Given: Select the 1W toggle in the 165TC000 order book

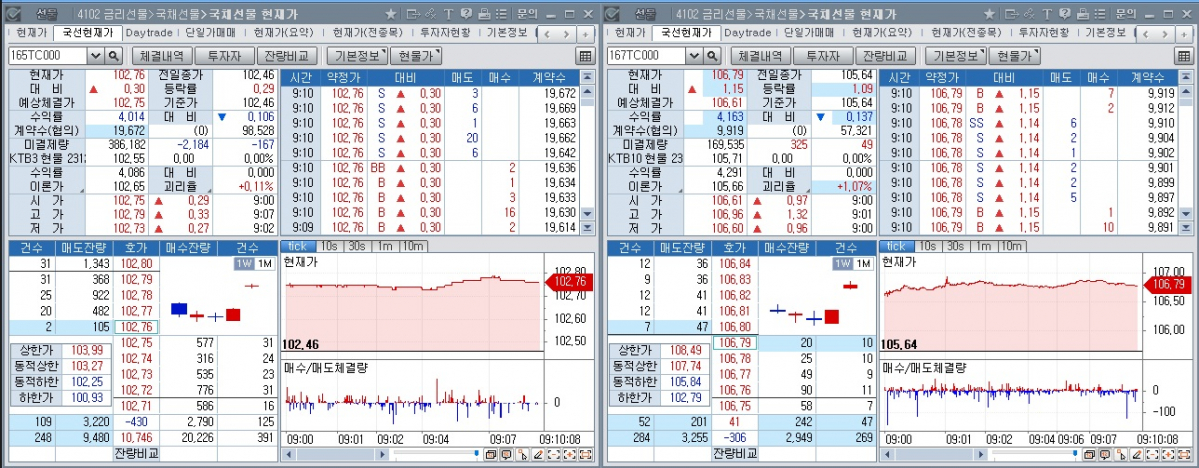Looking at the screenshot, I should [243, 263].
